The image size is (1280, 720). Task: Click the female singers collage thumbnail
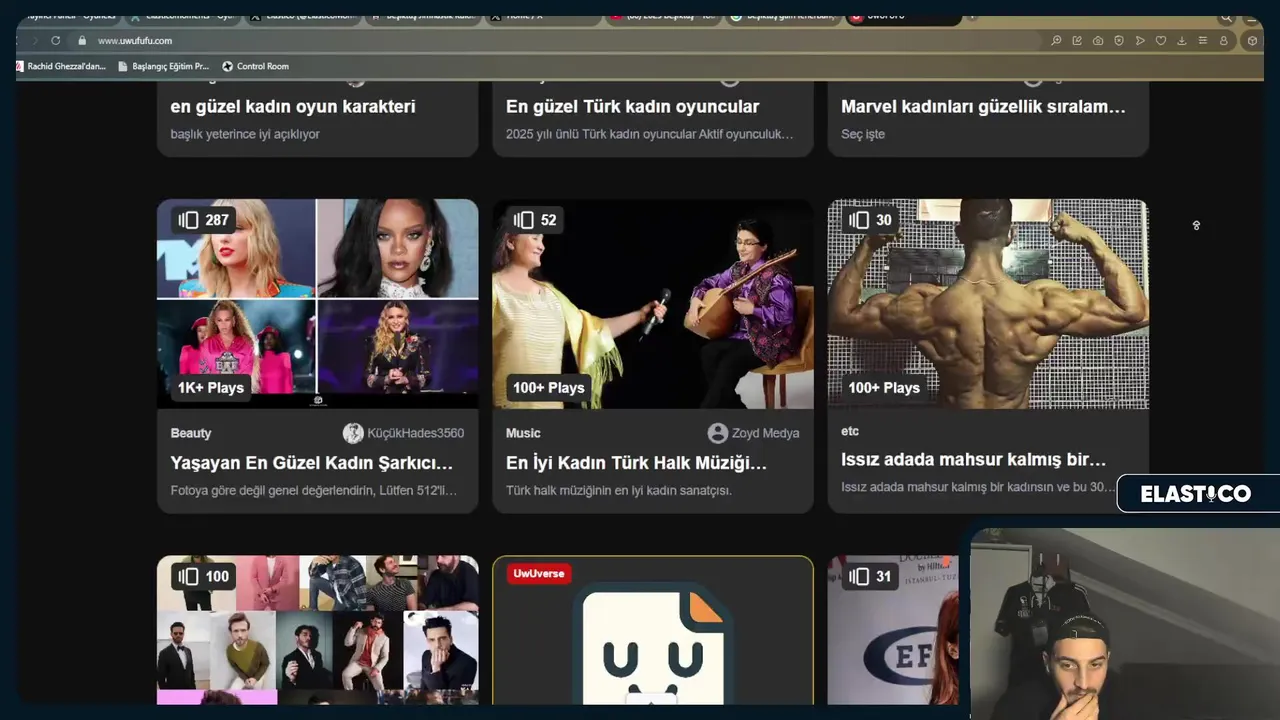(x=318, y=304)
